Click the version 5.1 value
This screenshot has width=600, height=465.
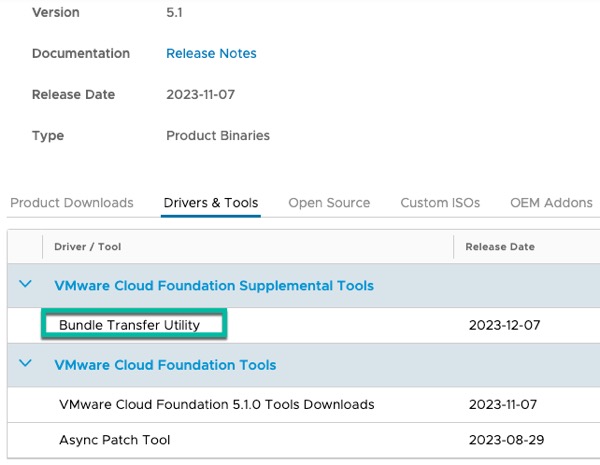coord(177,13)
